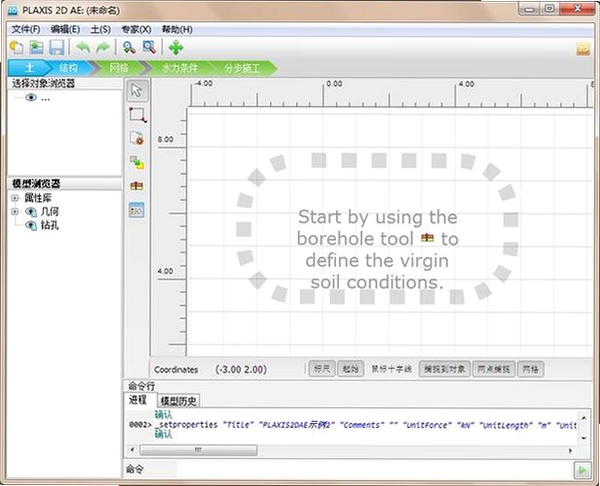Click the 选择对象浏览器 panel header
This screenshot has height=486, width=600.
[64, 83]
